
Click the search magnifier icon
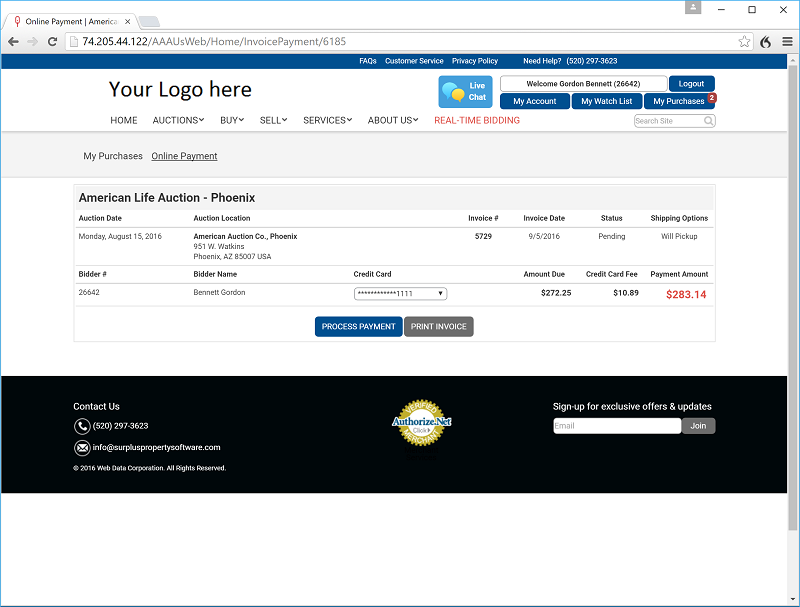pos(709,121)
